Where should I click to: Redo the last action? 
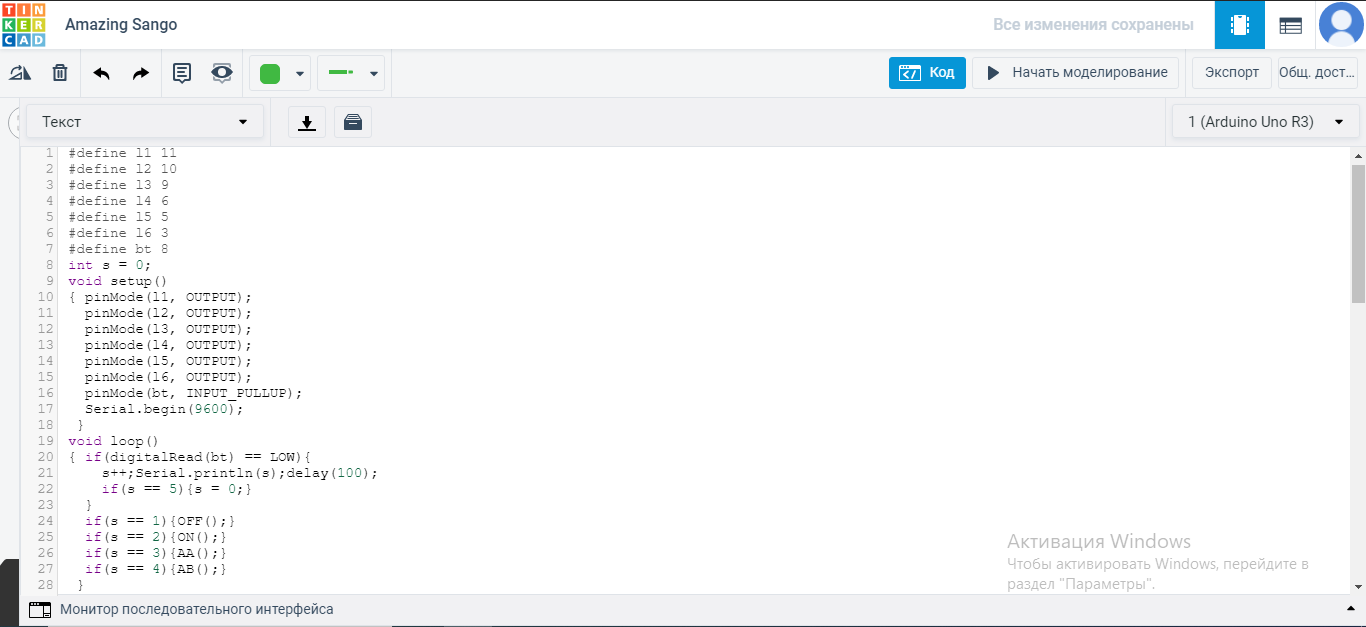(x=141, y=73)
